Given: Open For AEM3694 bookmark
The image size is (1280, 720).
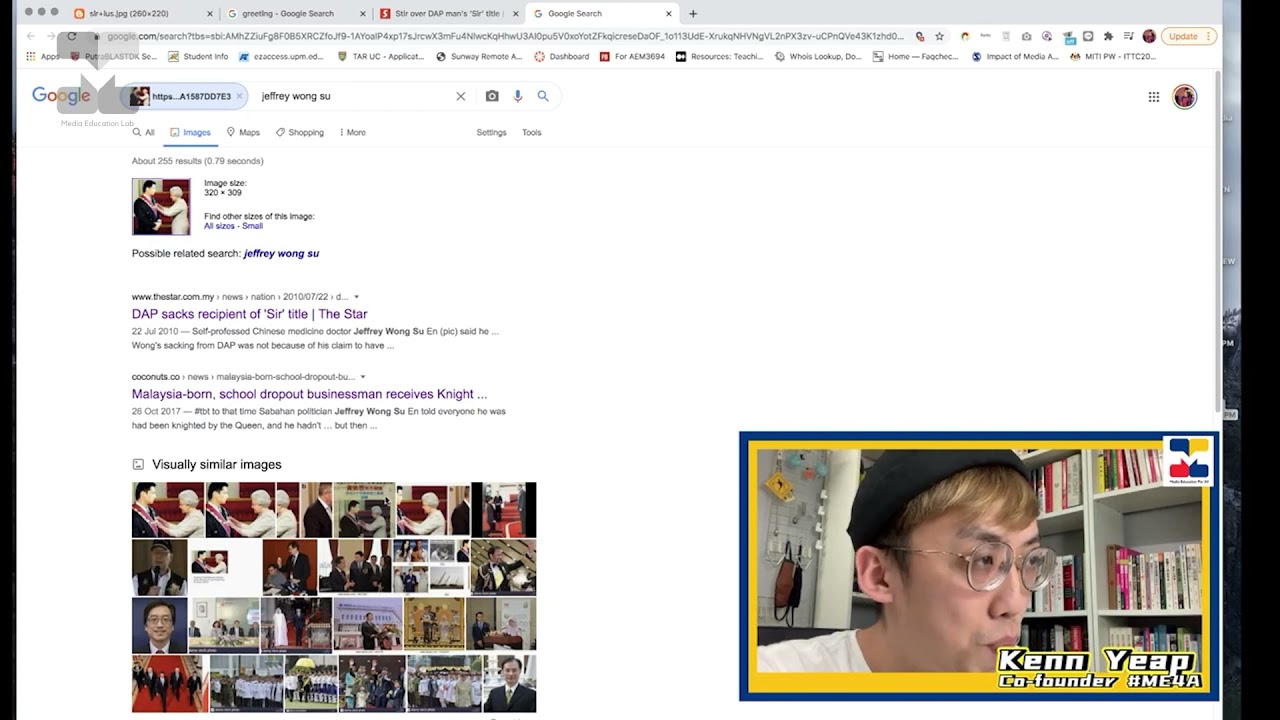Looking at the screenshot, I should pyautogui.click(x=633, y=57).
